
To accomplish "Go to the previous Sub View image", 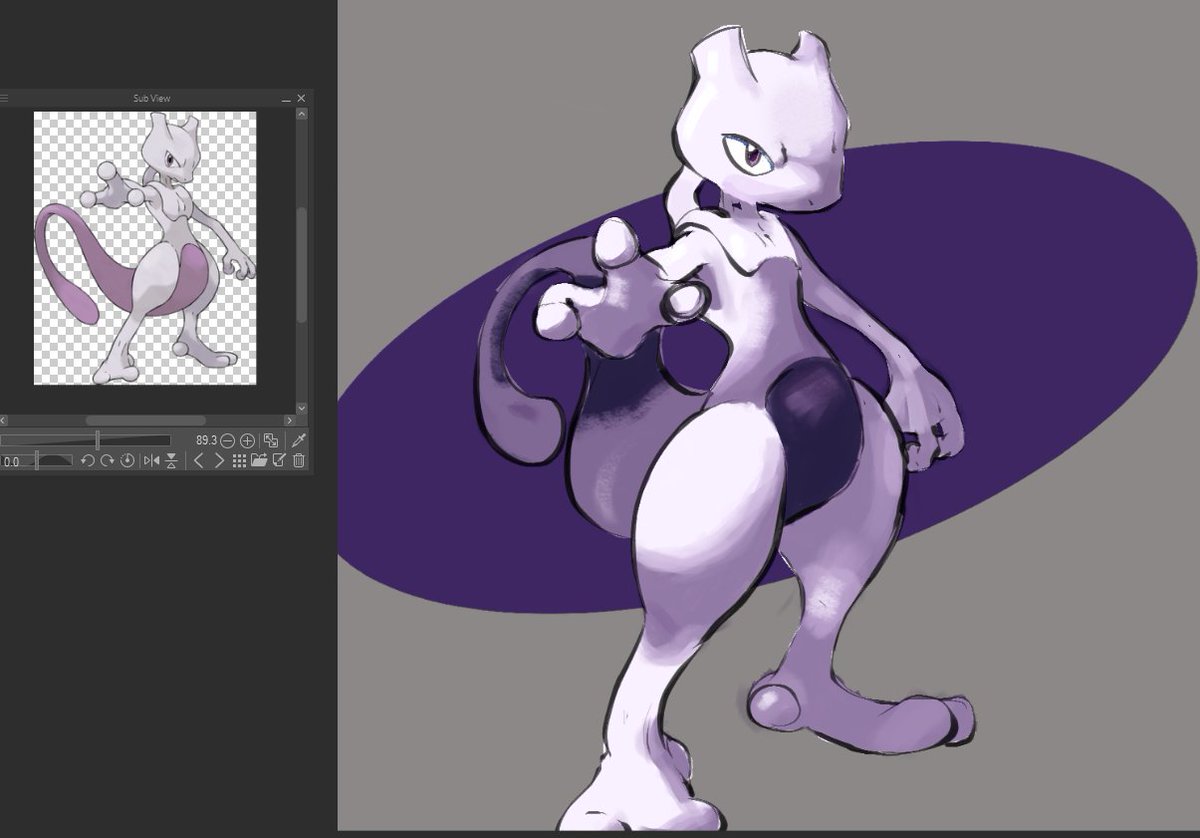I will click(x=198, y=460).
